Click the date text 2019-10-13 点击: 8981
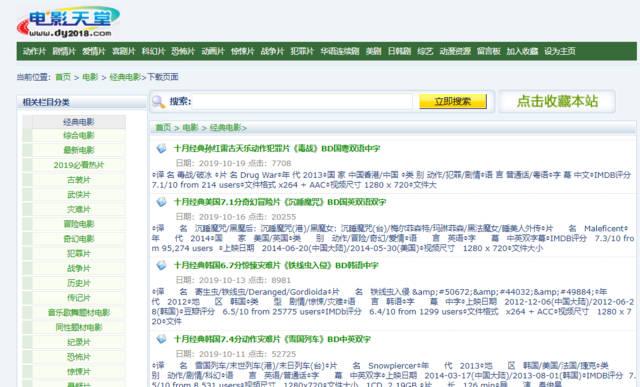 pos(233,280)
